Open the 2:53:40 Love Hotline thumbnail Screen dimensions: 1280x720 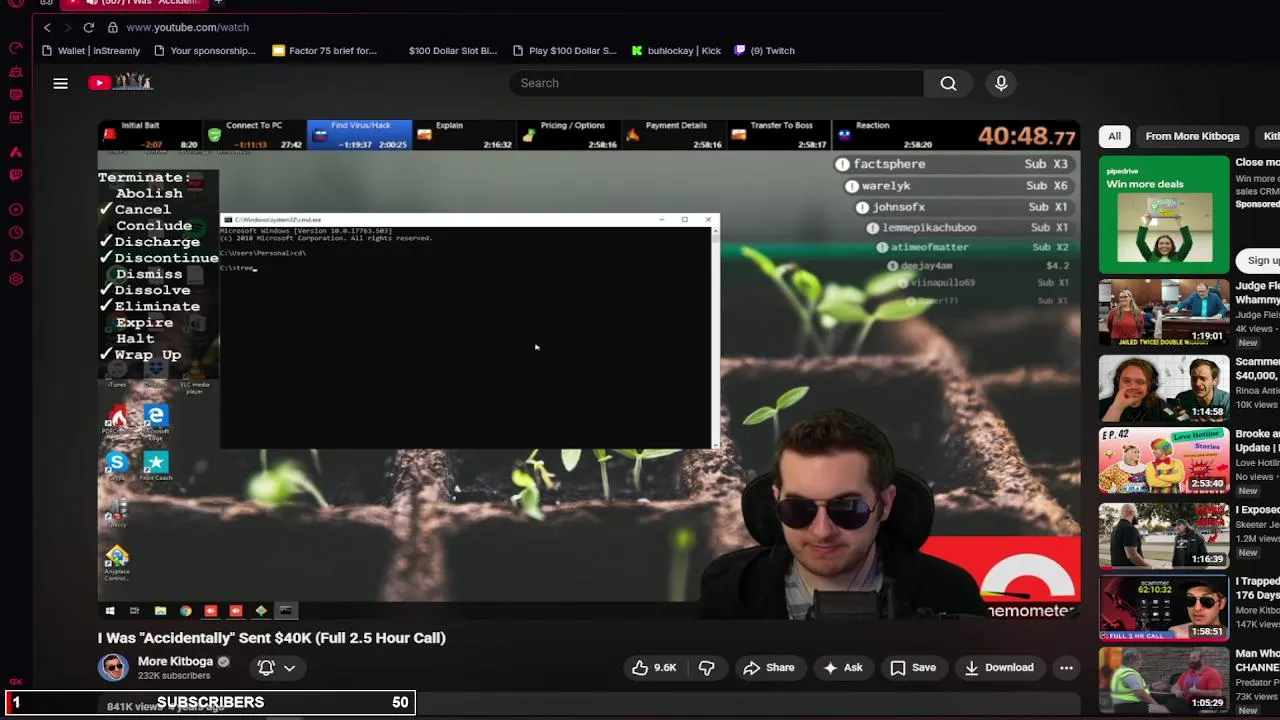(x=1164, y=461)
